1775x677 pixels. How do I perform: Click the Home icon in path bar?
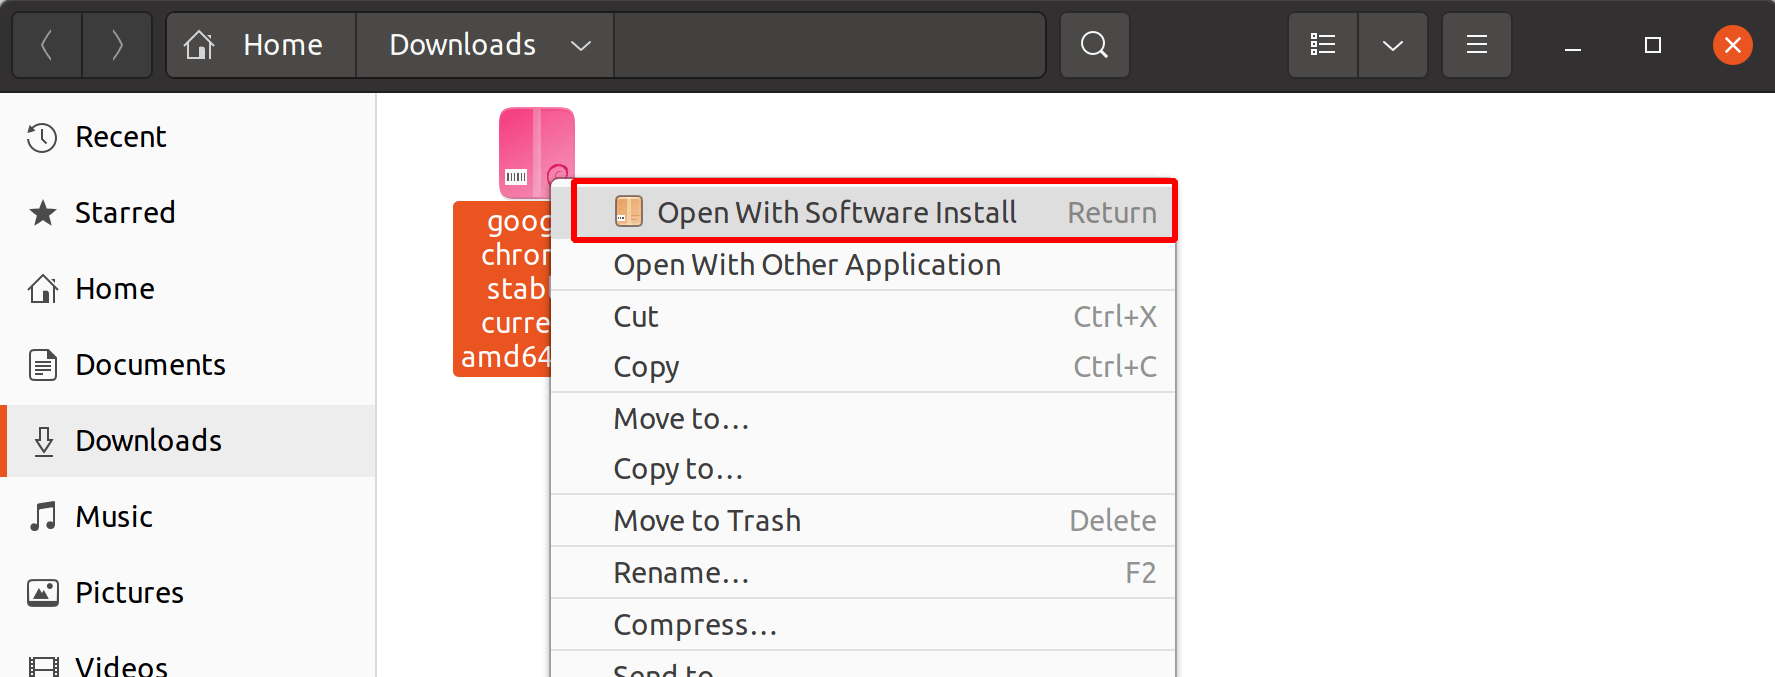tap(199, 45)
